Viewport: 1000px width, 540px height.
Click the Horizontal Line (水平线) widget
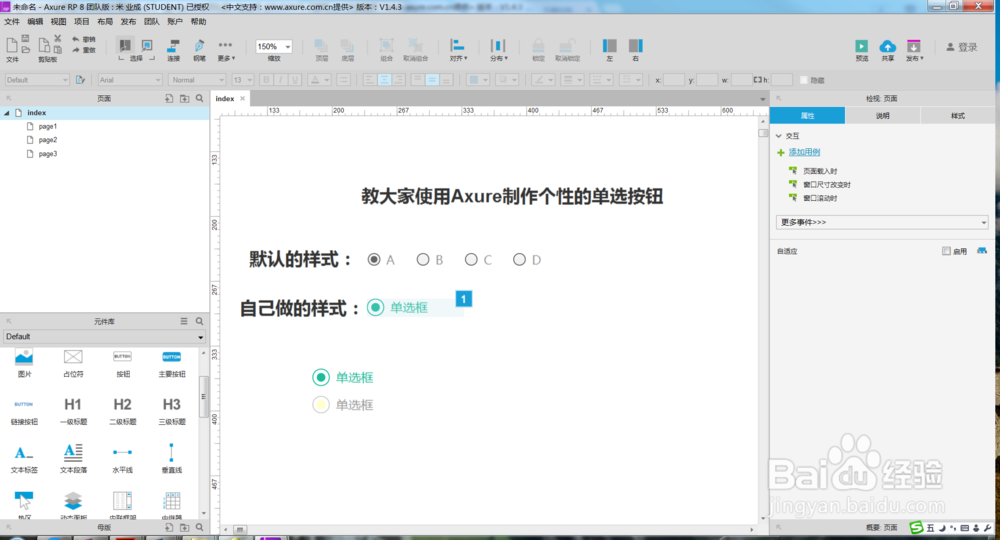[122, 458]
